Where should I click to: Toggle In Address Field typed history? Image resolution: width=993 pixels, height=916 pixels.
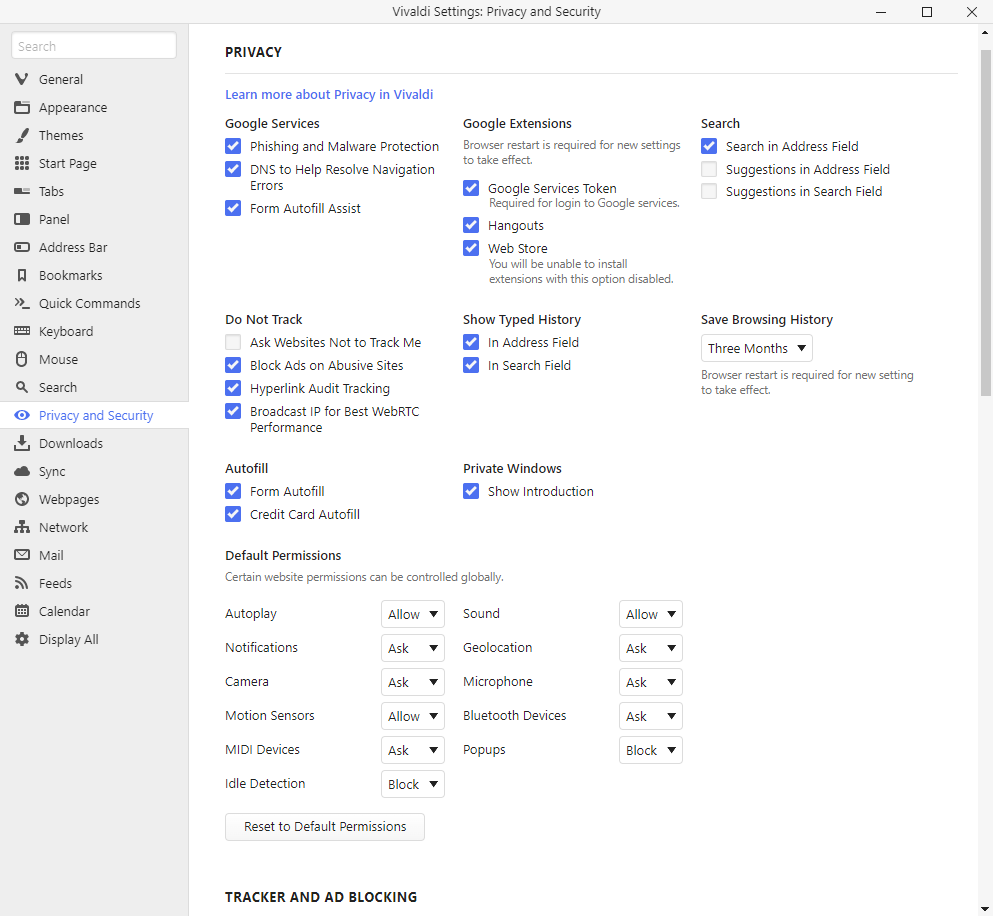pyautogui.click(x=471, y=342)
